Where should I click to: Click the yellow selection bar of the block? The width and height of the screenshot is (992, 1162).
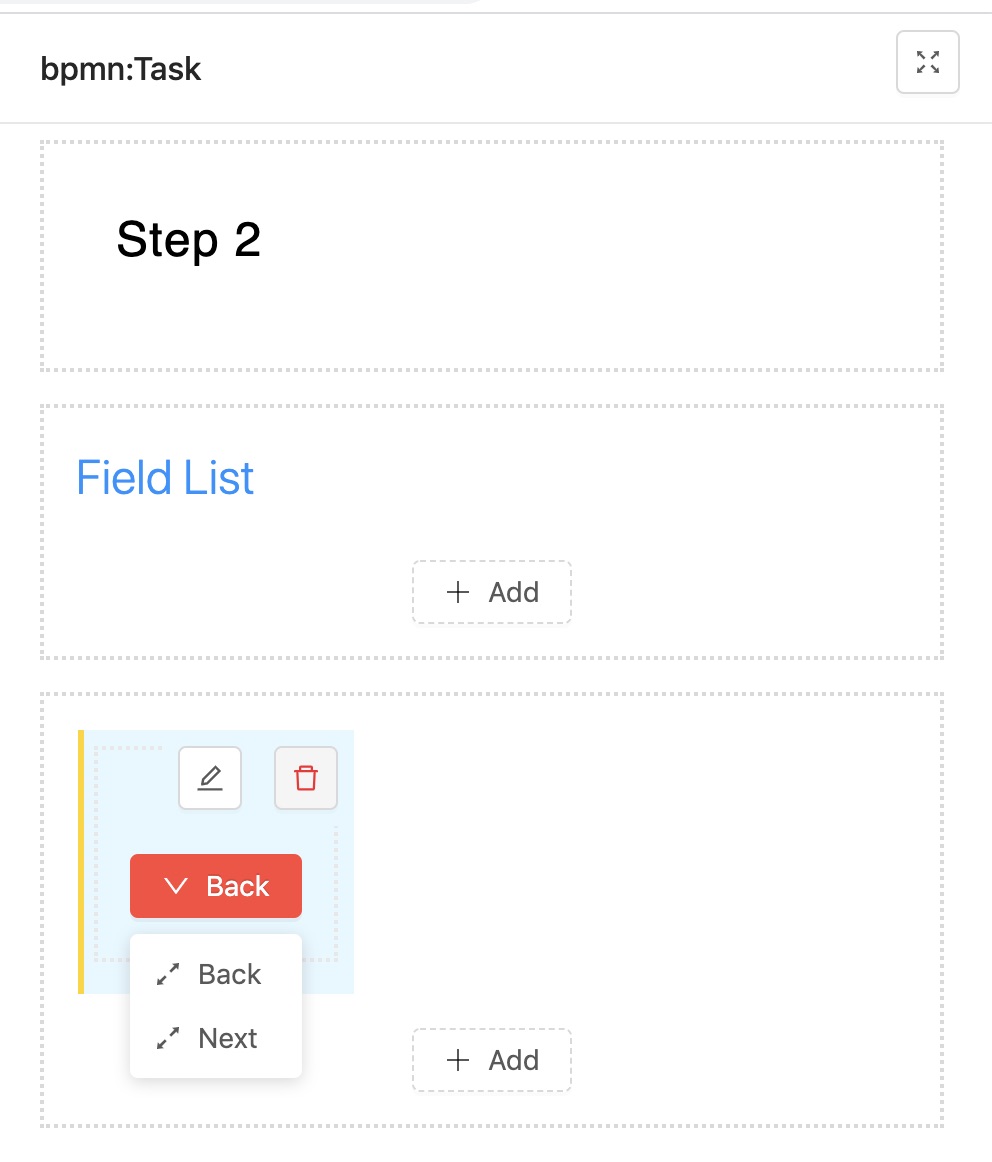(x=81, y=862)
